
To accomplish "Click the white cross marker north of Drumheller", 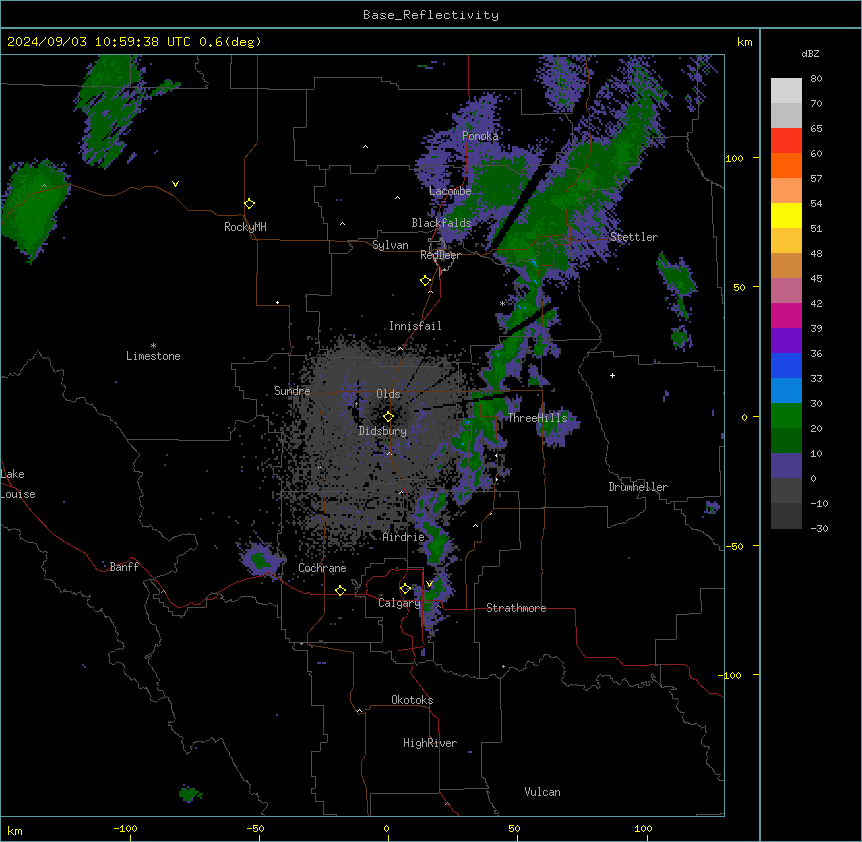I will [x=612, y=375].
